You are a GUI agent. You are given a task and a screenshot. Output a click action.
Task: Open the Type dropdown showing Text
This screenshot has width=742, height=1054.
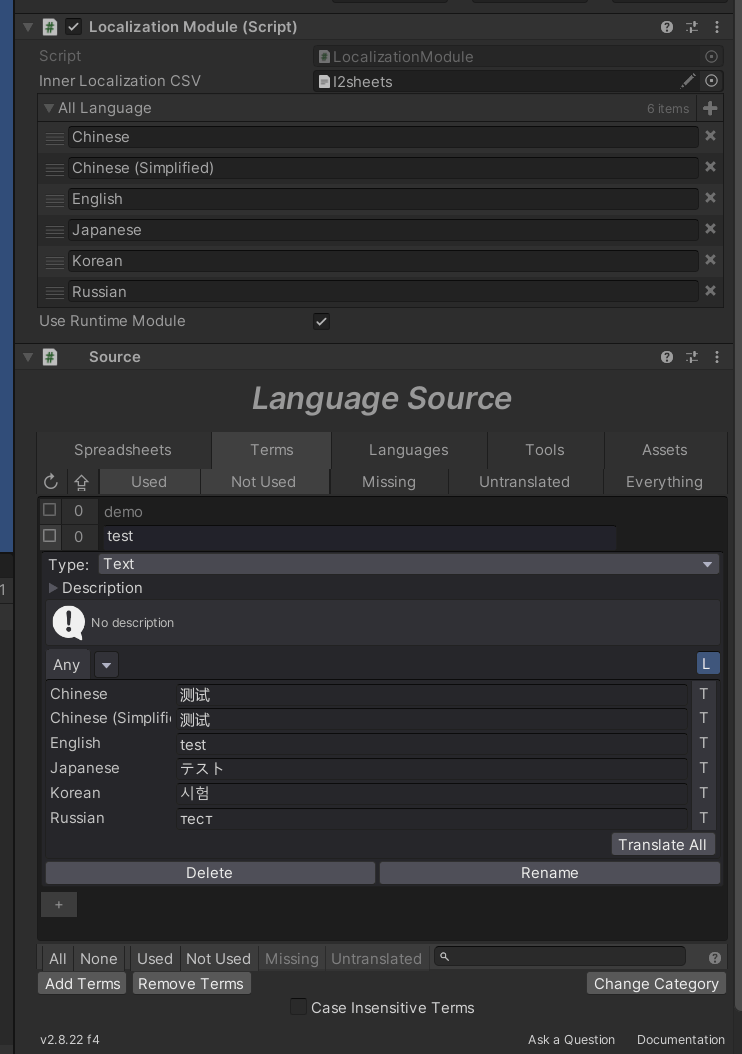click(x=409, y=564)
